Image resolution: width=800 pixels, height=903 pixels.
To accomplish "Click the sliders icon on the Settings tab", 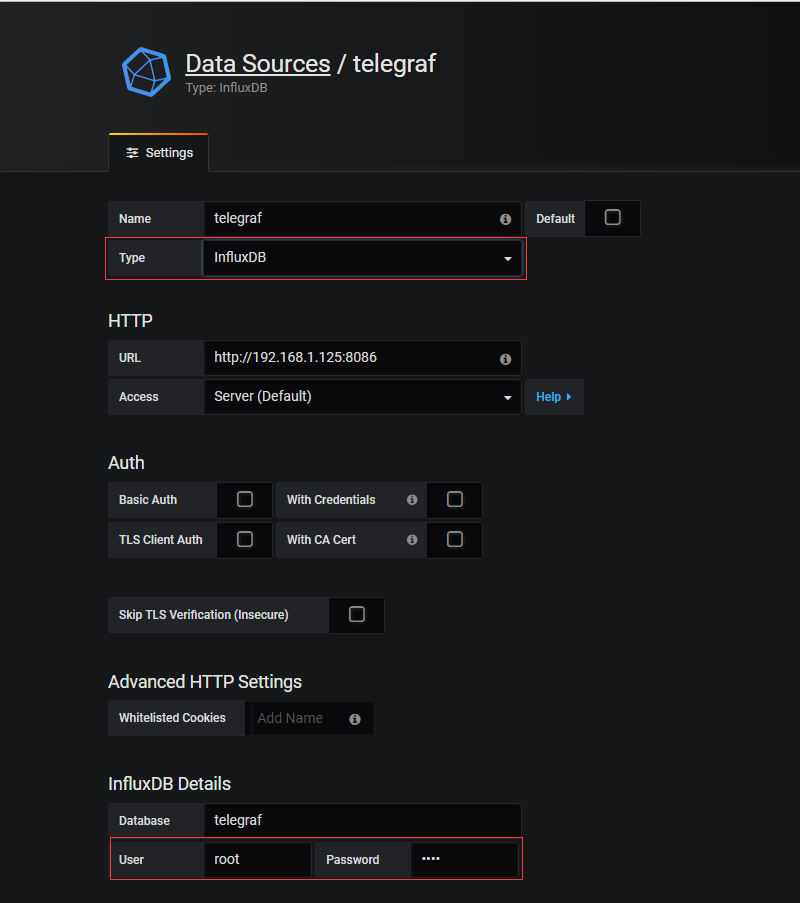I will coord(132,152).
